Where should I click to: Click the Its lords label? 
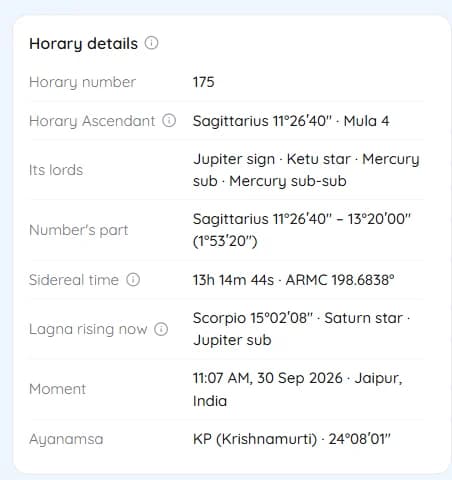click(56, 170)
